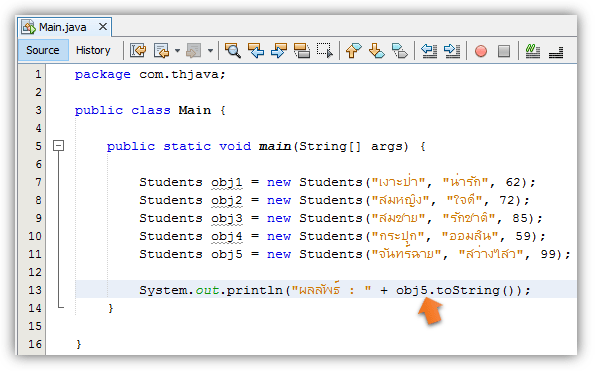Toggle Rectangular Selection mode
The width and height of the screenshot is (595, 371).
click(x=325, y=50)
